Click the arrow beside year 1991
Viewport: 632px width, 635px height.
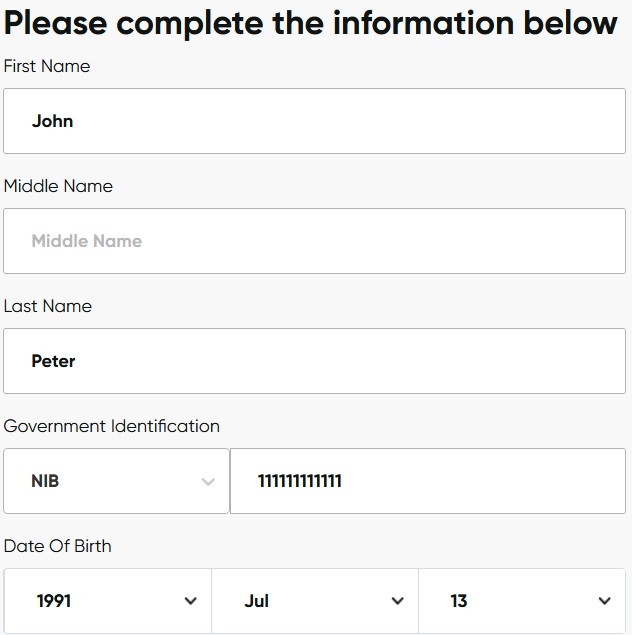click(191, 601)
